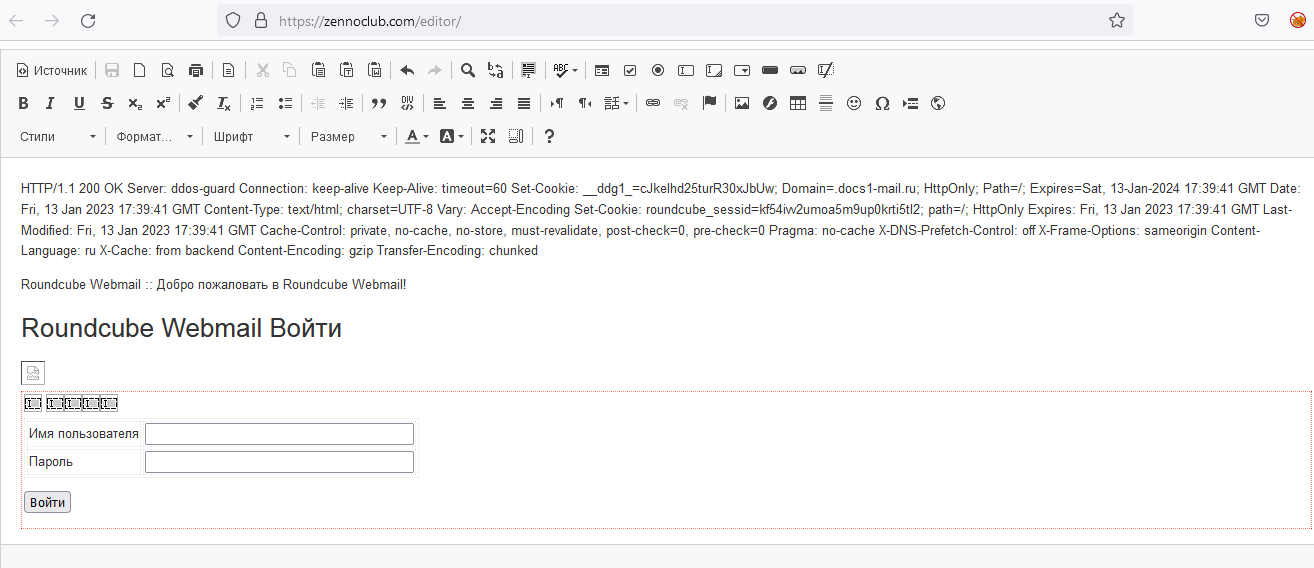Image resolution: width=1314 pixels, height=568 pixels.
Task: Click the Remove Format icon
Action: [224, 103]
